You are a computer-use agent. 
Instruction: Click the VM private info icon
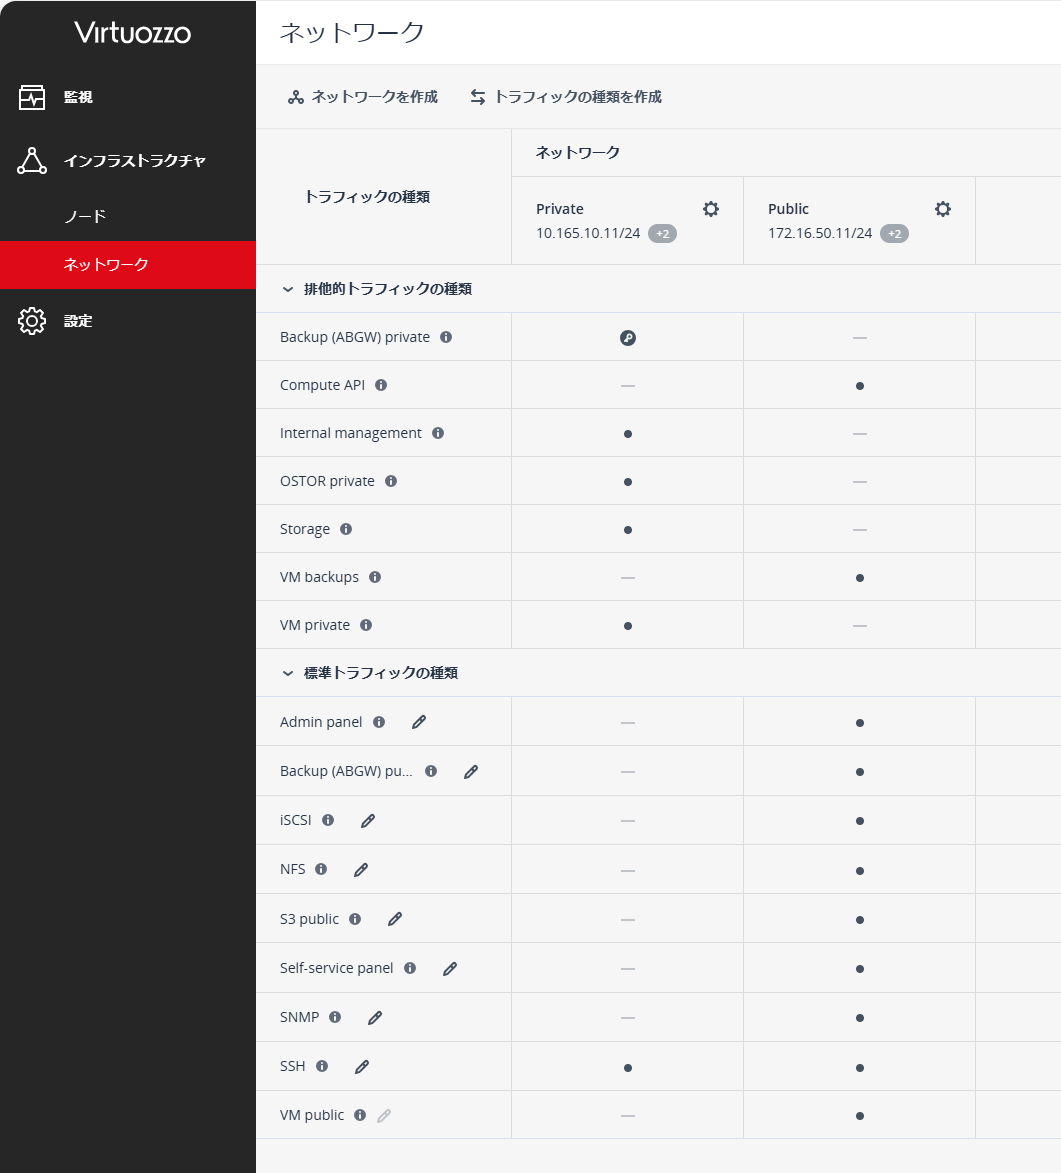pyautogui.click(x=366, y=625)
